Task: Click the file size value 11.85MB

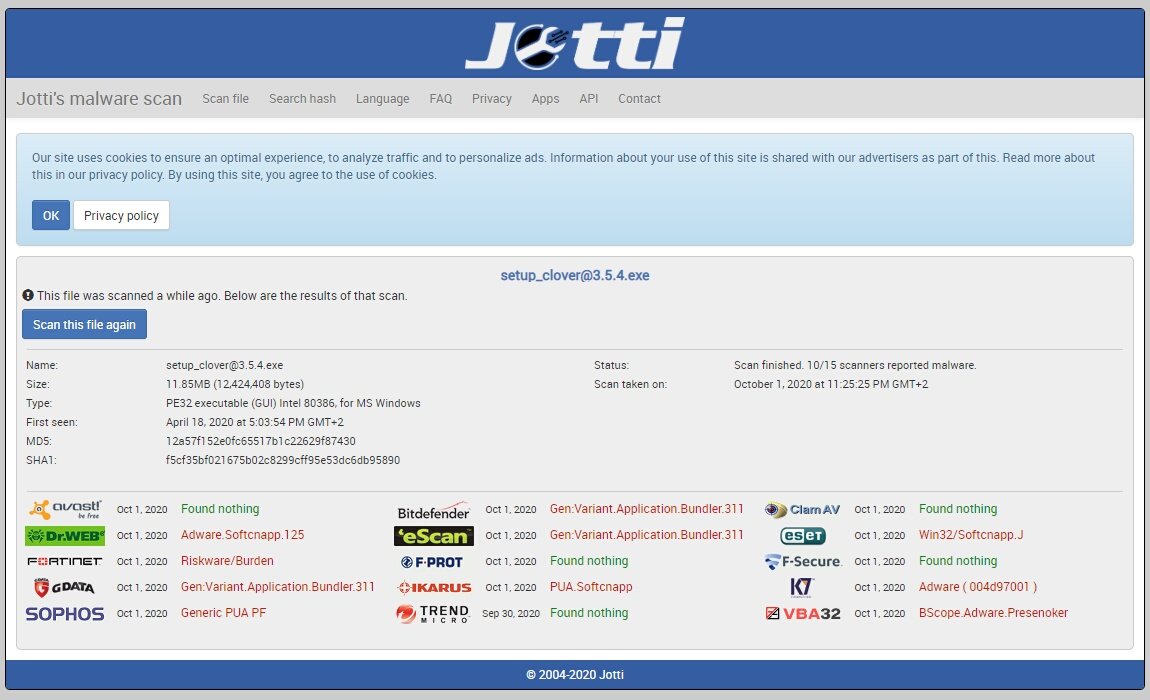Action: tap(235, 384)
